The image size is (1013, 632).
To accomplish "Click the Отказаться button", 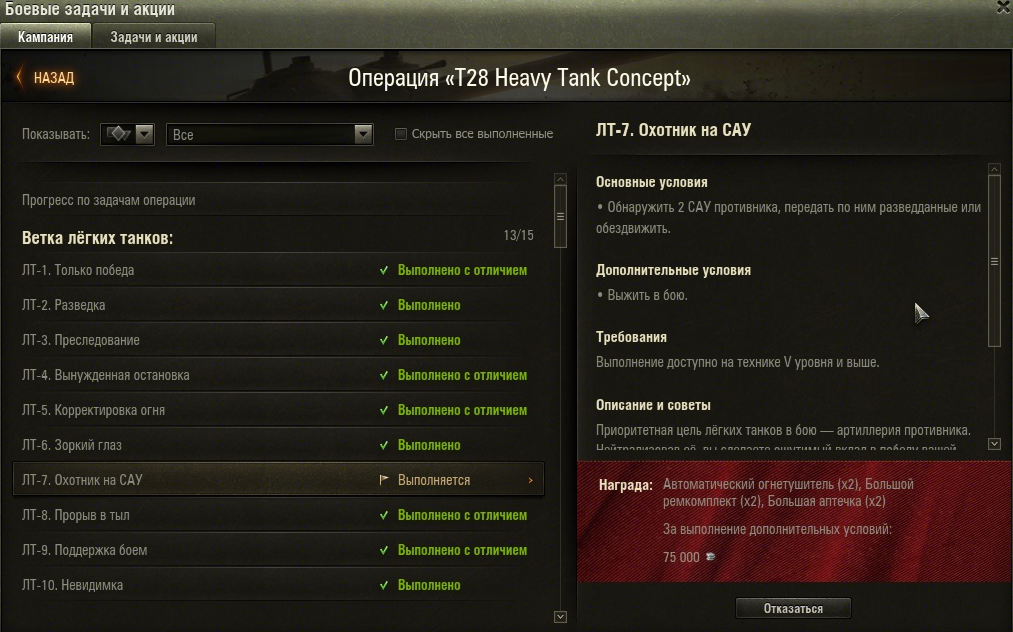I will 793,608.
